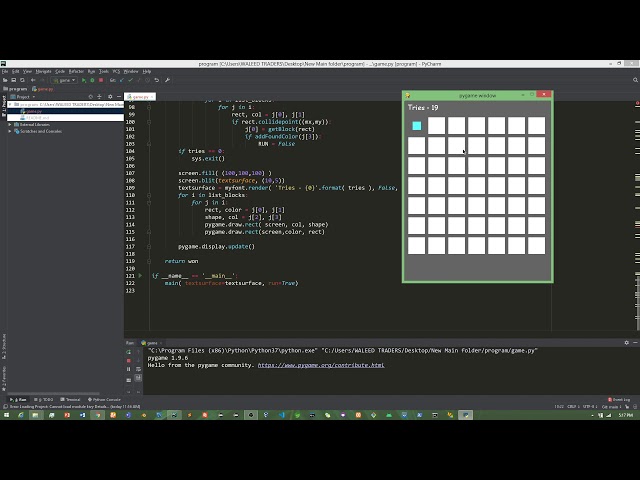Click the VCS update project arrow icon
The height and width of the screenshot is (480, 640).
122,80
